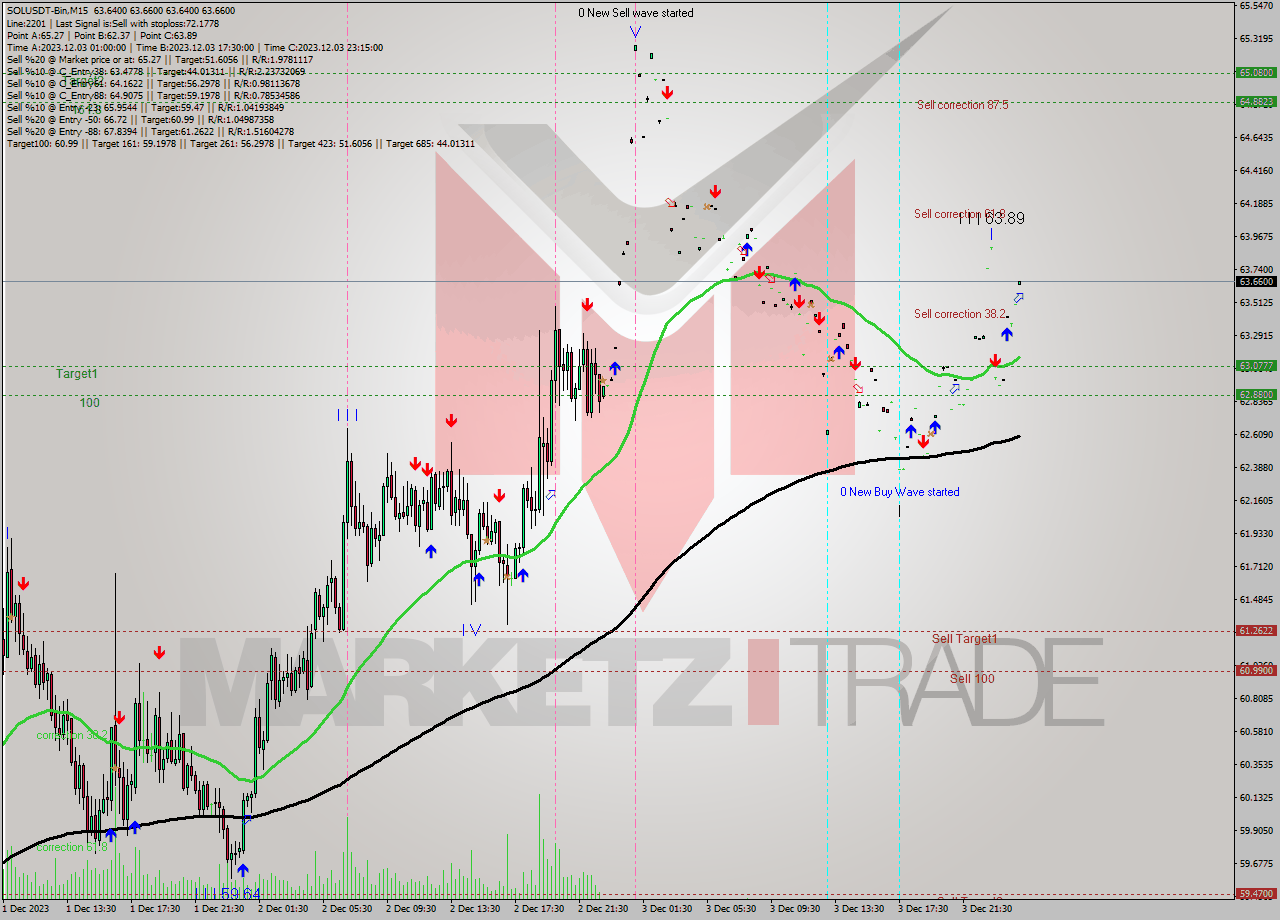Image resolution: width=1280 pixels, height=920 pixels.
Task: Click the 65.5470 price axis value
Action: pyautogui.click(x=1255, y=6)
